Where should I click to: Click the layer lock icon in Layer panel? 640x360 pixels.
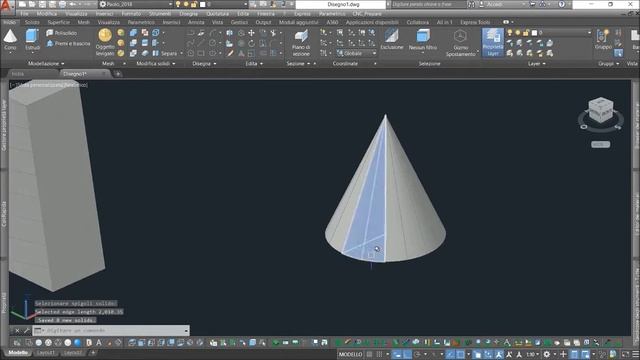(x=527, y=32)
